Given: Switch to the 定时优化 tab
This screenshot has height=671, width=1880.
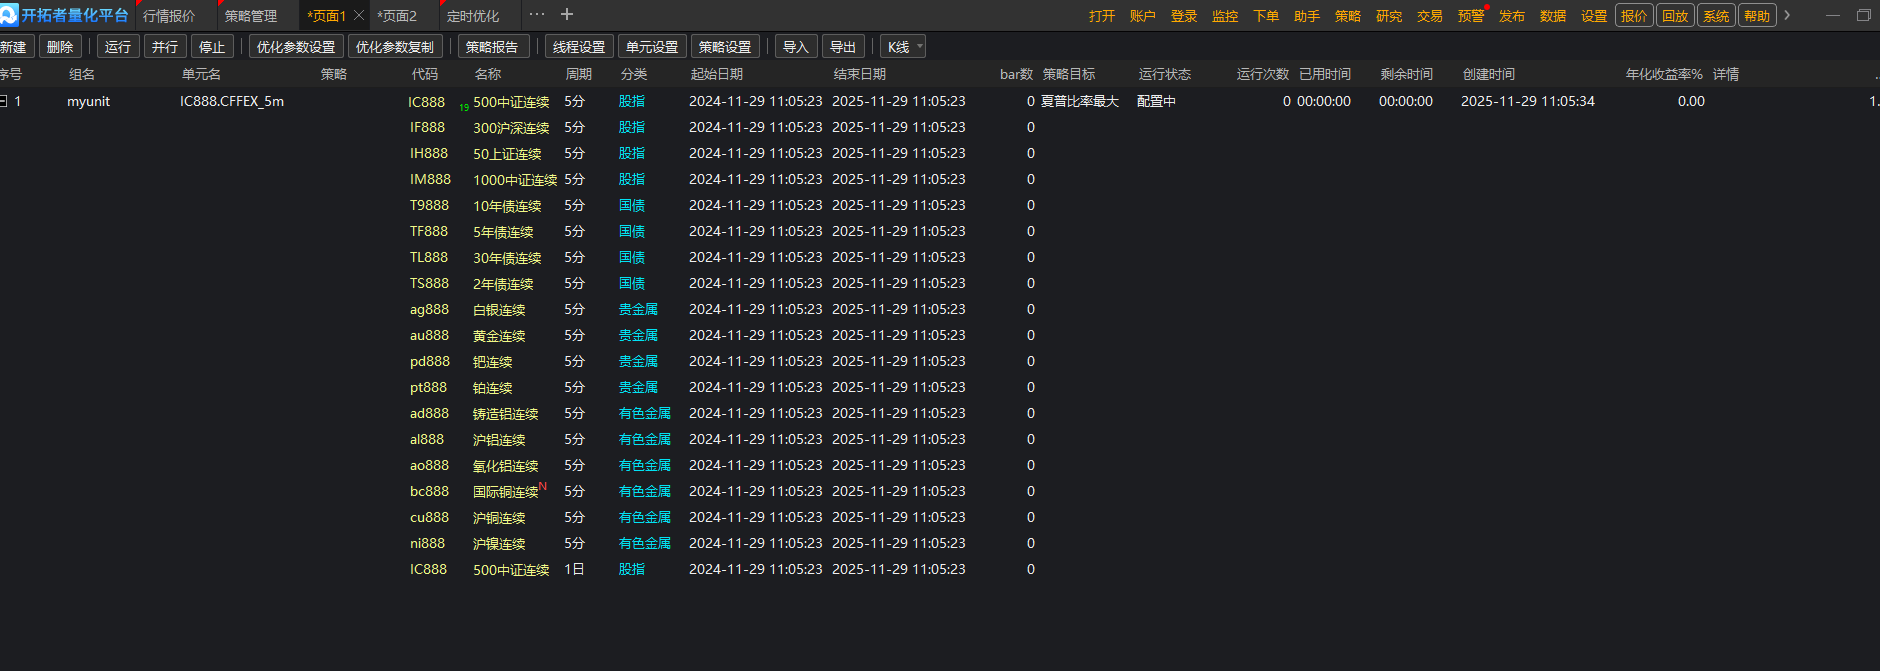Looking at the screenshot, I should point(473,16).
